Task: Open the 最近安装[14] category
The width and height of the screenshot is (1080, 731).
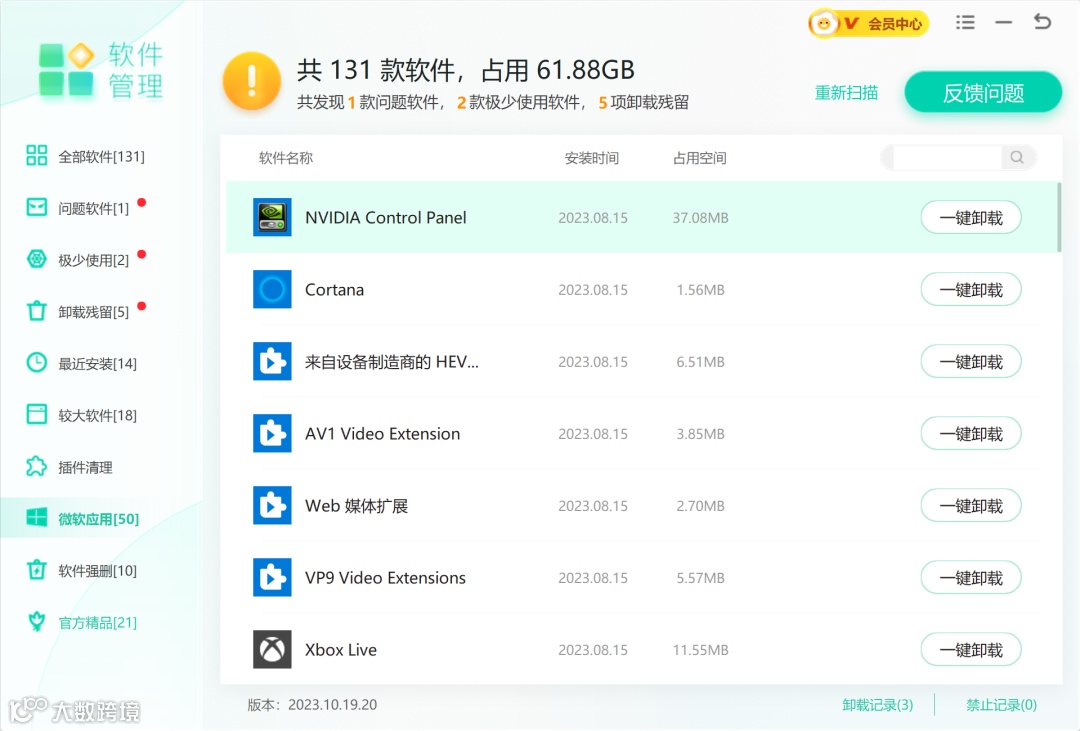Action: point(81,363)
